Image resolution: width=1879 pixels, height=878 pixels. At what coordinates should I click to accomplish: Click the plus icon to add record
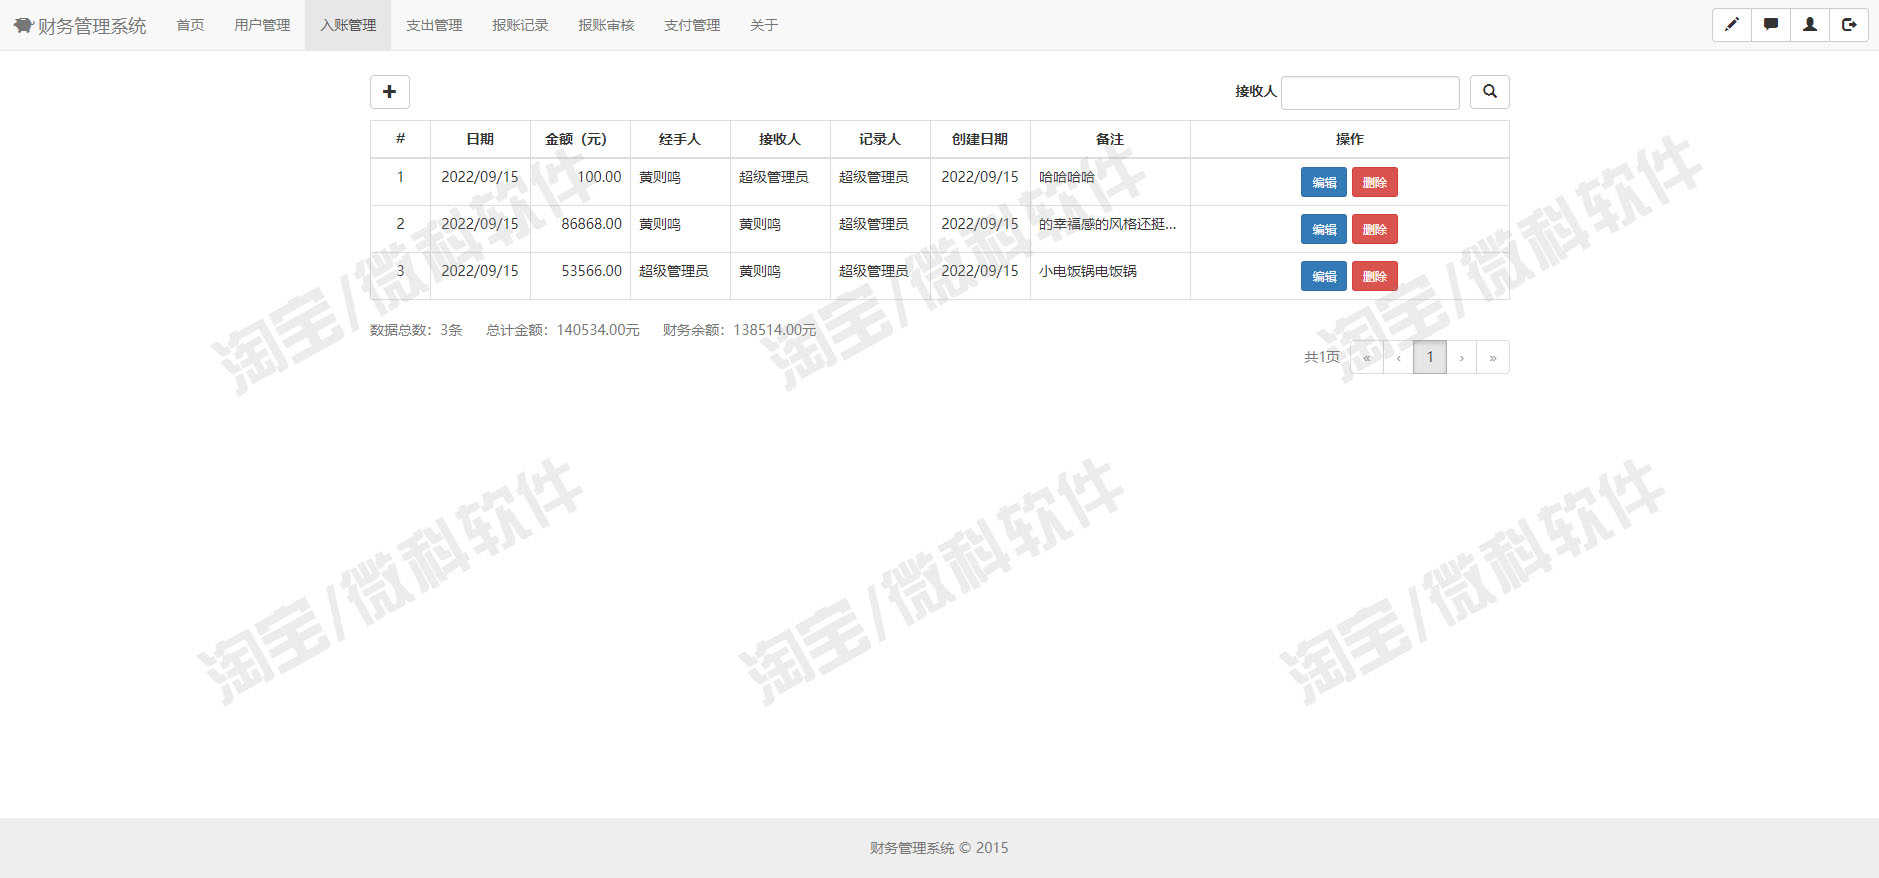(x=389, y=92)
